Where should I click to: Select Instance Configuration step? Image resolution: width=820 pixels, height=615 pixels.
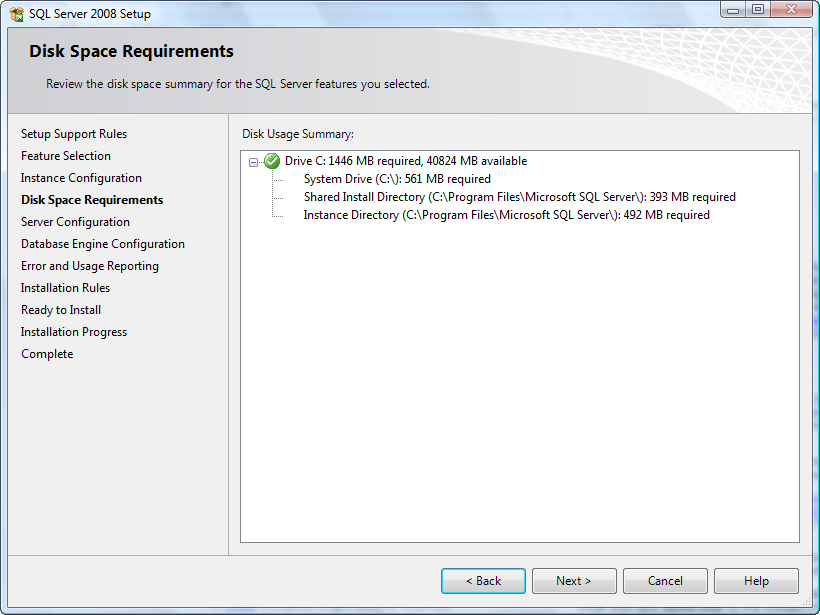click(81, 178)
